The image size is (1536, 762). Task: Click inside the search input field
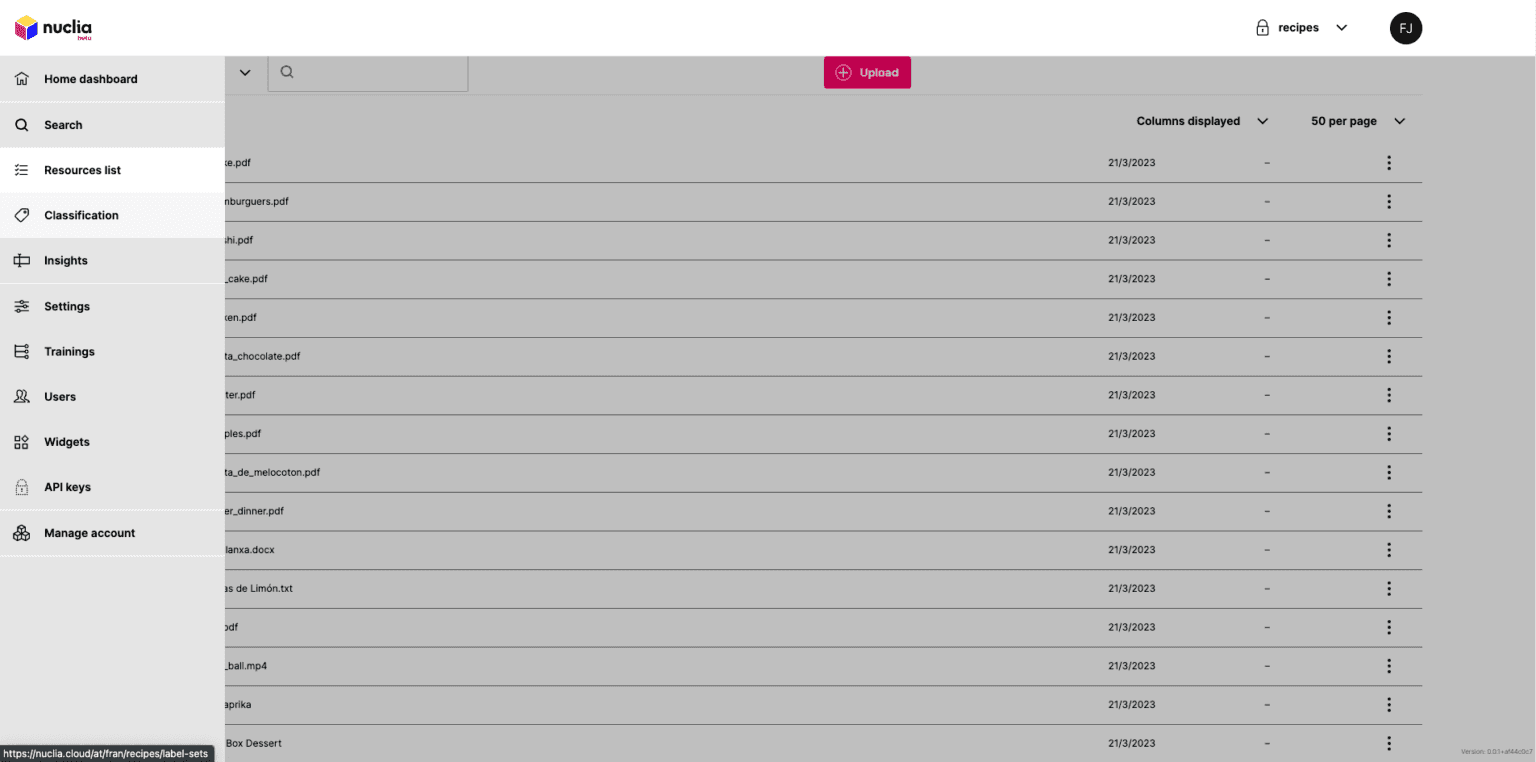pyautogui.click(x=368, y=72)
